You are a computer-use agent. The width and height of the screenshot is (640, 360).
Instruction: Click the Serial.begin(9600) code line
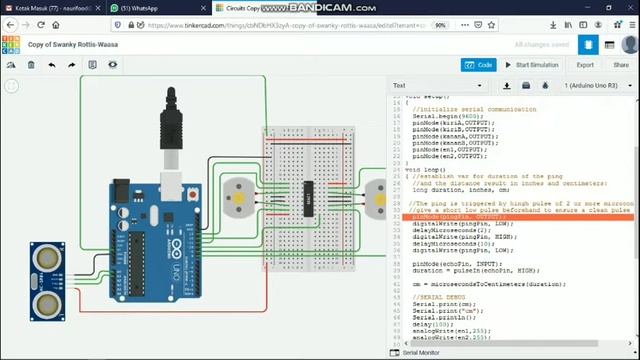448,116
